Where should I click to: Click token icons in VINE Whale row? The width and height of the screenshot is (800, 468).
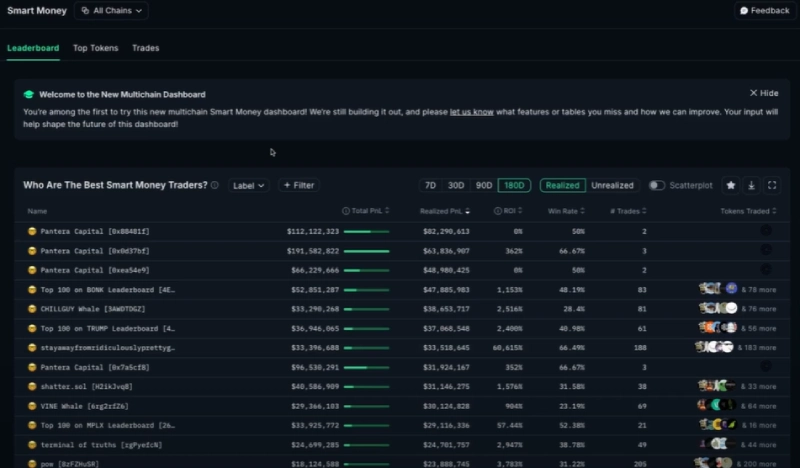click(x=716, y=405)
